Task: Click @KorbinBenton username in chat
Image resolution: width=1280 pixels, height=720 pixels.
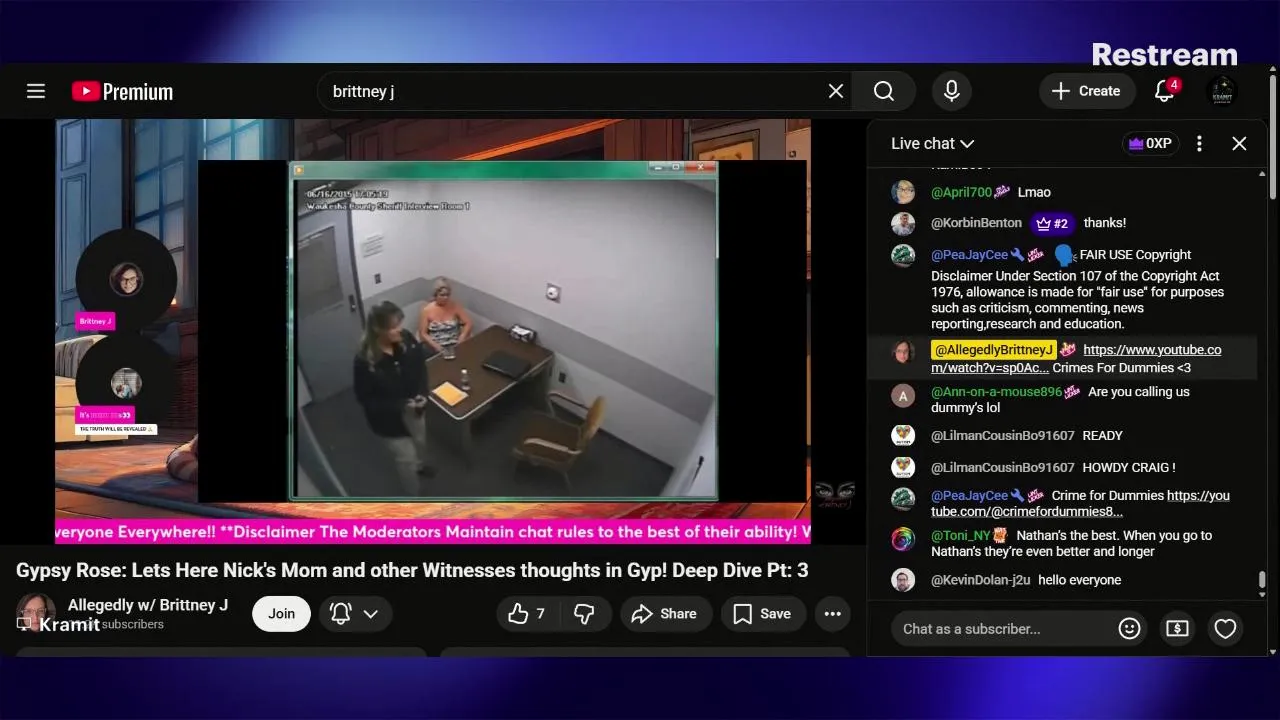Action: [x=976, y=223]
